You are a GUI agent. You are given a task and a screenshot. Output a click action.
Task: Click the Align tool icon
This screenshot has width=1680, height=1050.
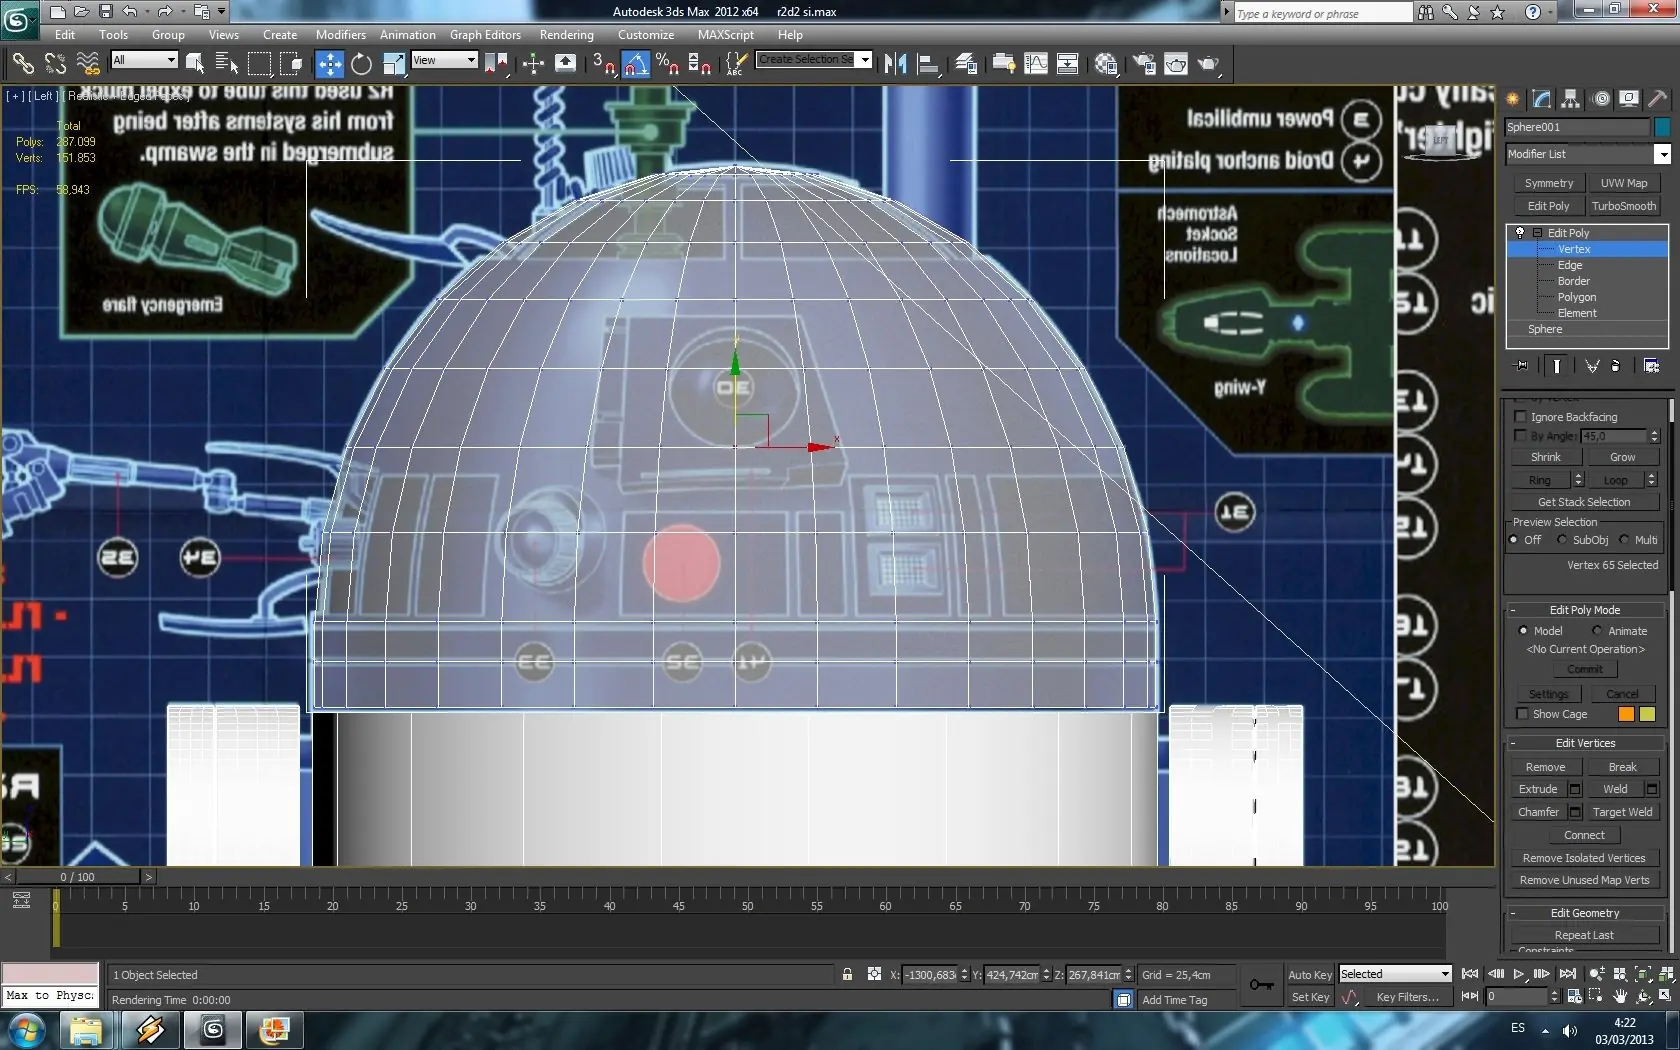click(x=928, y=64)
